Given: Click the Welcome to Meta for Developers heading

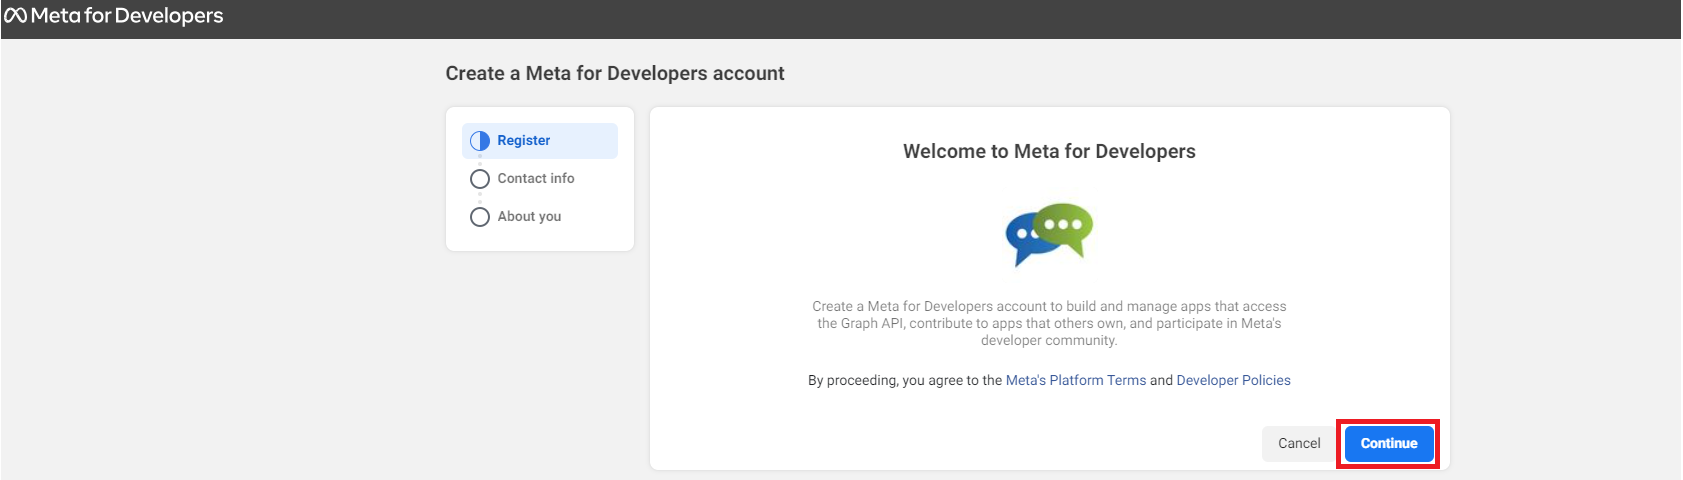Looking at the screenshot, I should pyautogui.click(x=1049, y=152).
